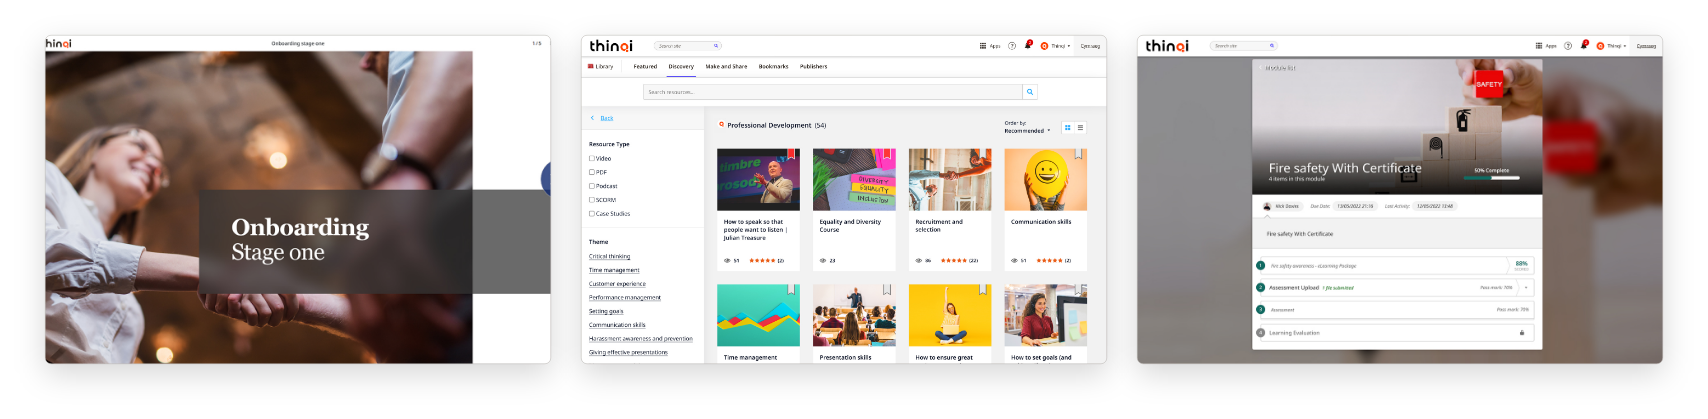1708x419 pixels.
Task: Click the help question mark in middle window
Action: tap(1012, 46)
